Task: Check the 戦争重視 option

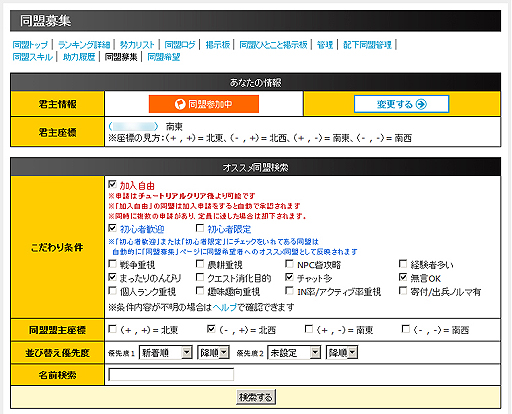Action: point(112,264)
